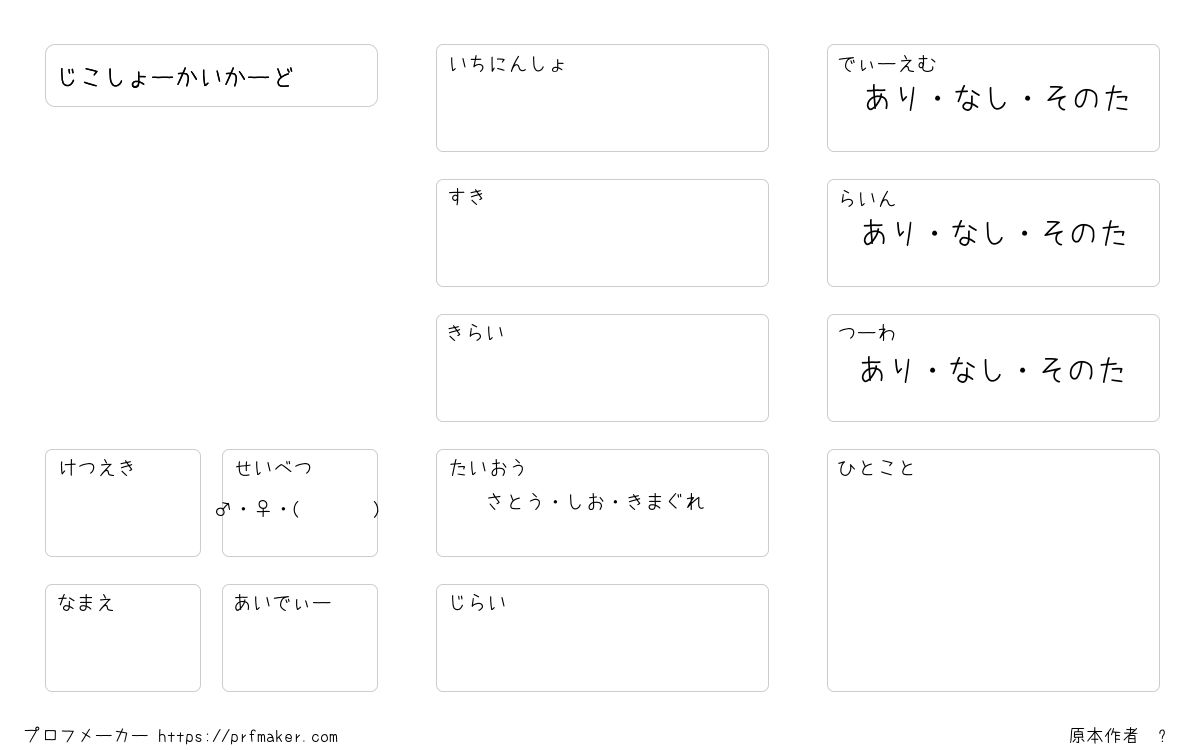
Task: Open the https://prfmaker.com link
Action: coord(248,737)
